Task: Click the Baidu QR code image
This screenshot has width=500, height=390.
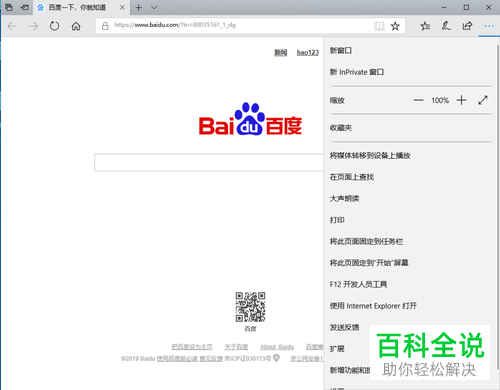Action: click(x=250, y=307)
